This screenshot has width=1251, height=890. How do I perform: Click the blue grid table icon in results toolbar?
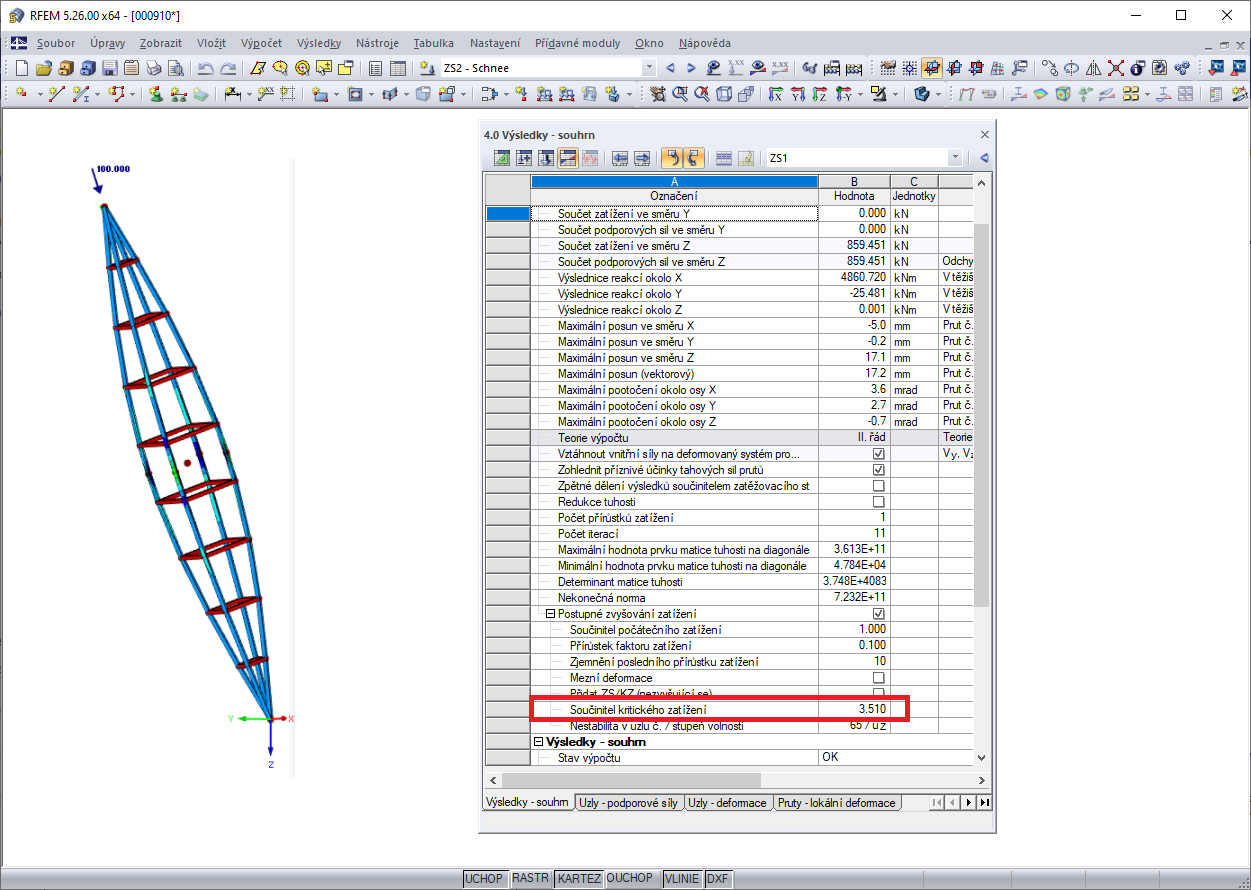click(x=723, y=158)
